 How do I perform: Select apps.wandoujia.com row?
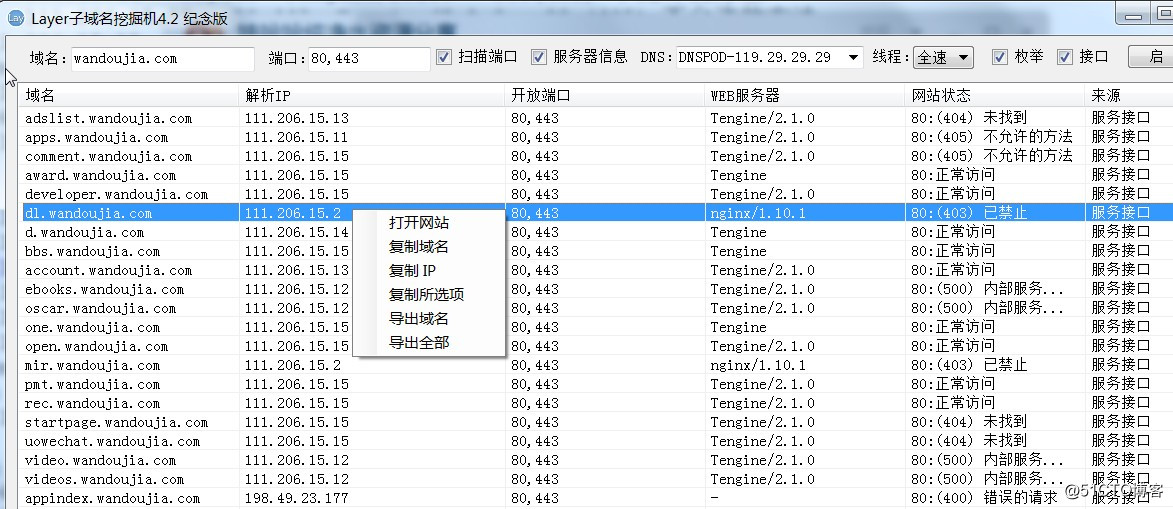pyautogui.click(x=596, y=138)
